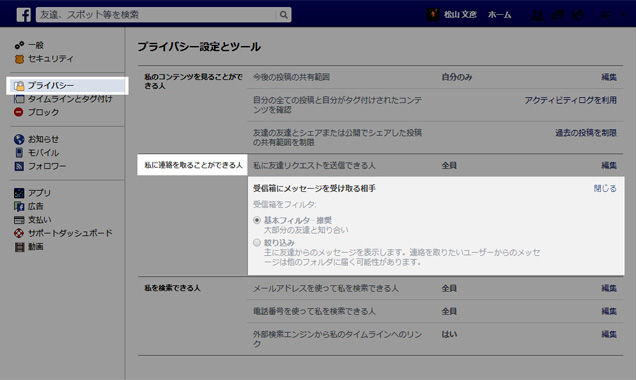Click 私に連絡を取ることができる人 section label

click(193, 165)
